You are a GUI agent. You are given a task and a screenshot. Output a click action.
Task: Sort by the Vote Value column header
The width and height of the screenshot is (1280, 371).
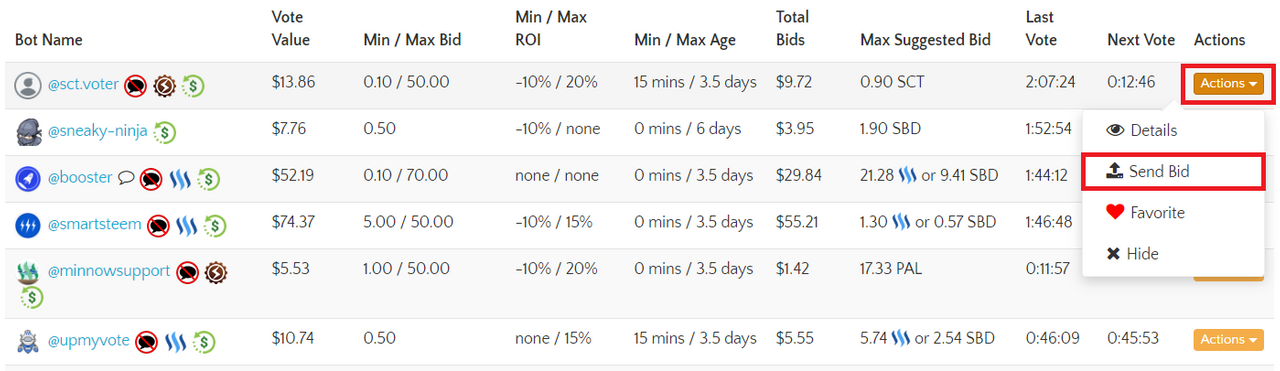pyautogui.click(x=291, y=28)
